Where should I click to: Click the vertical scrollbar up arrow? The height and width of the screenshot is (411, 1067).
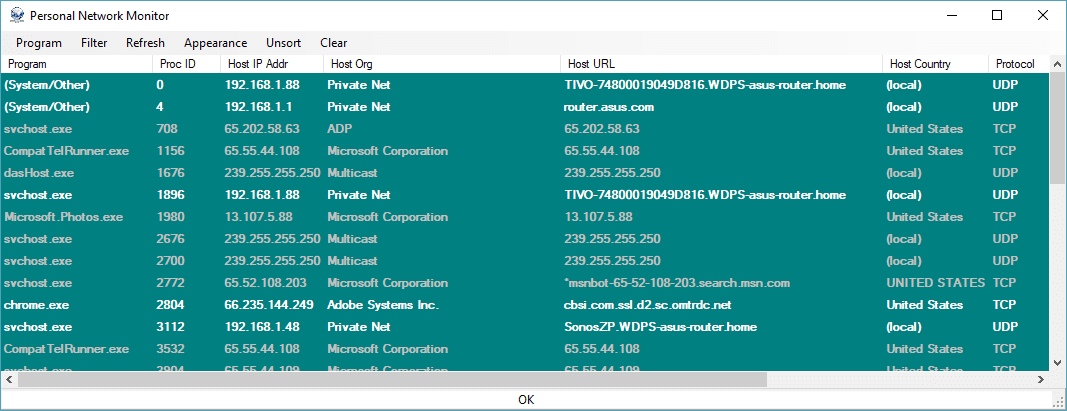coord(1057,64)
